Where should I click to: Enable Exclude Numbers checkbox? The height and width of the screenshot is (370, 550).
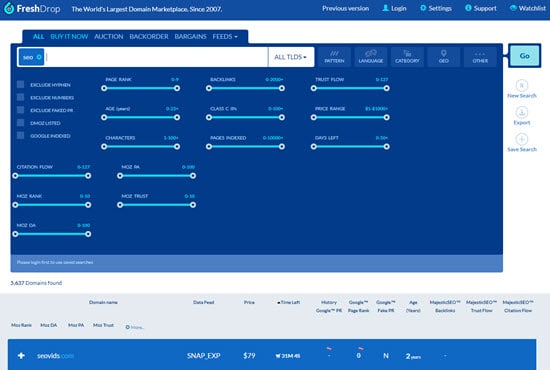20,97
